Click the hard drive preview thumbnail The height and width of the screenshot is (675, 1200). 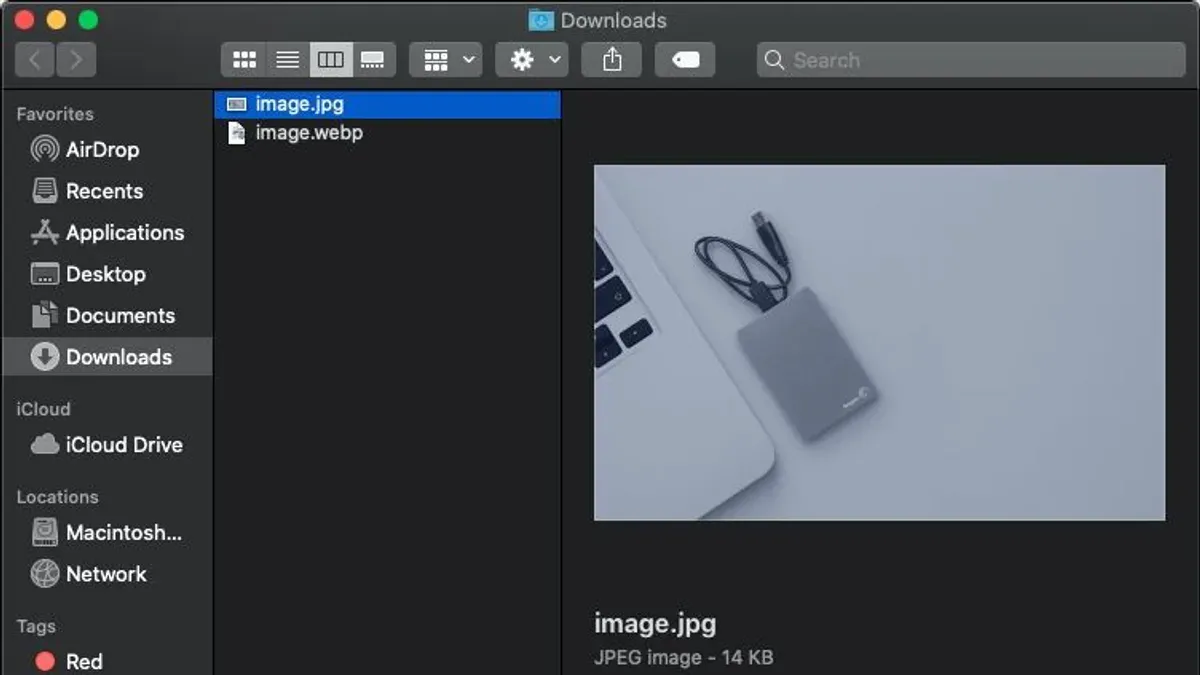[x=879, y=343]
